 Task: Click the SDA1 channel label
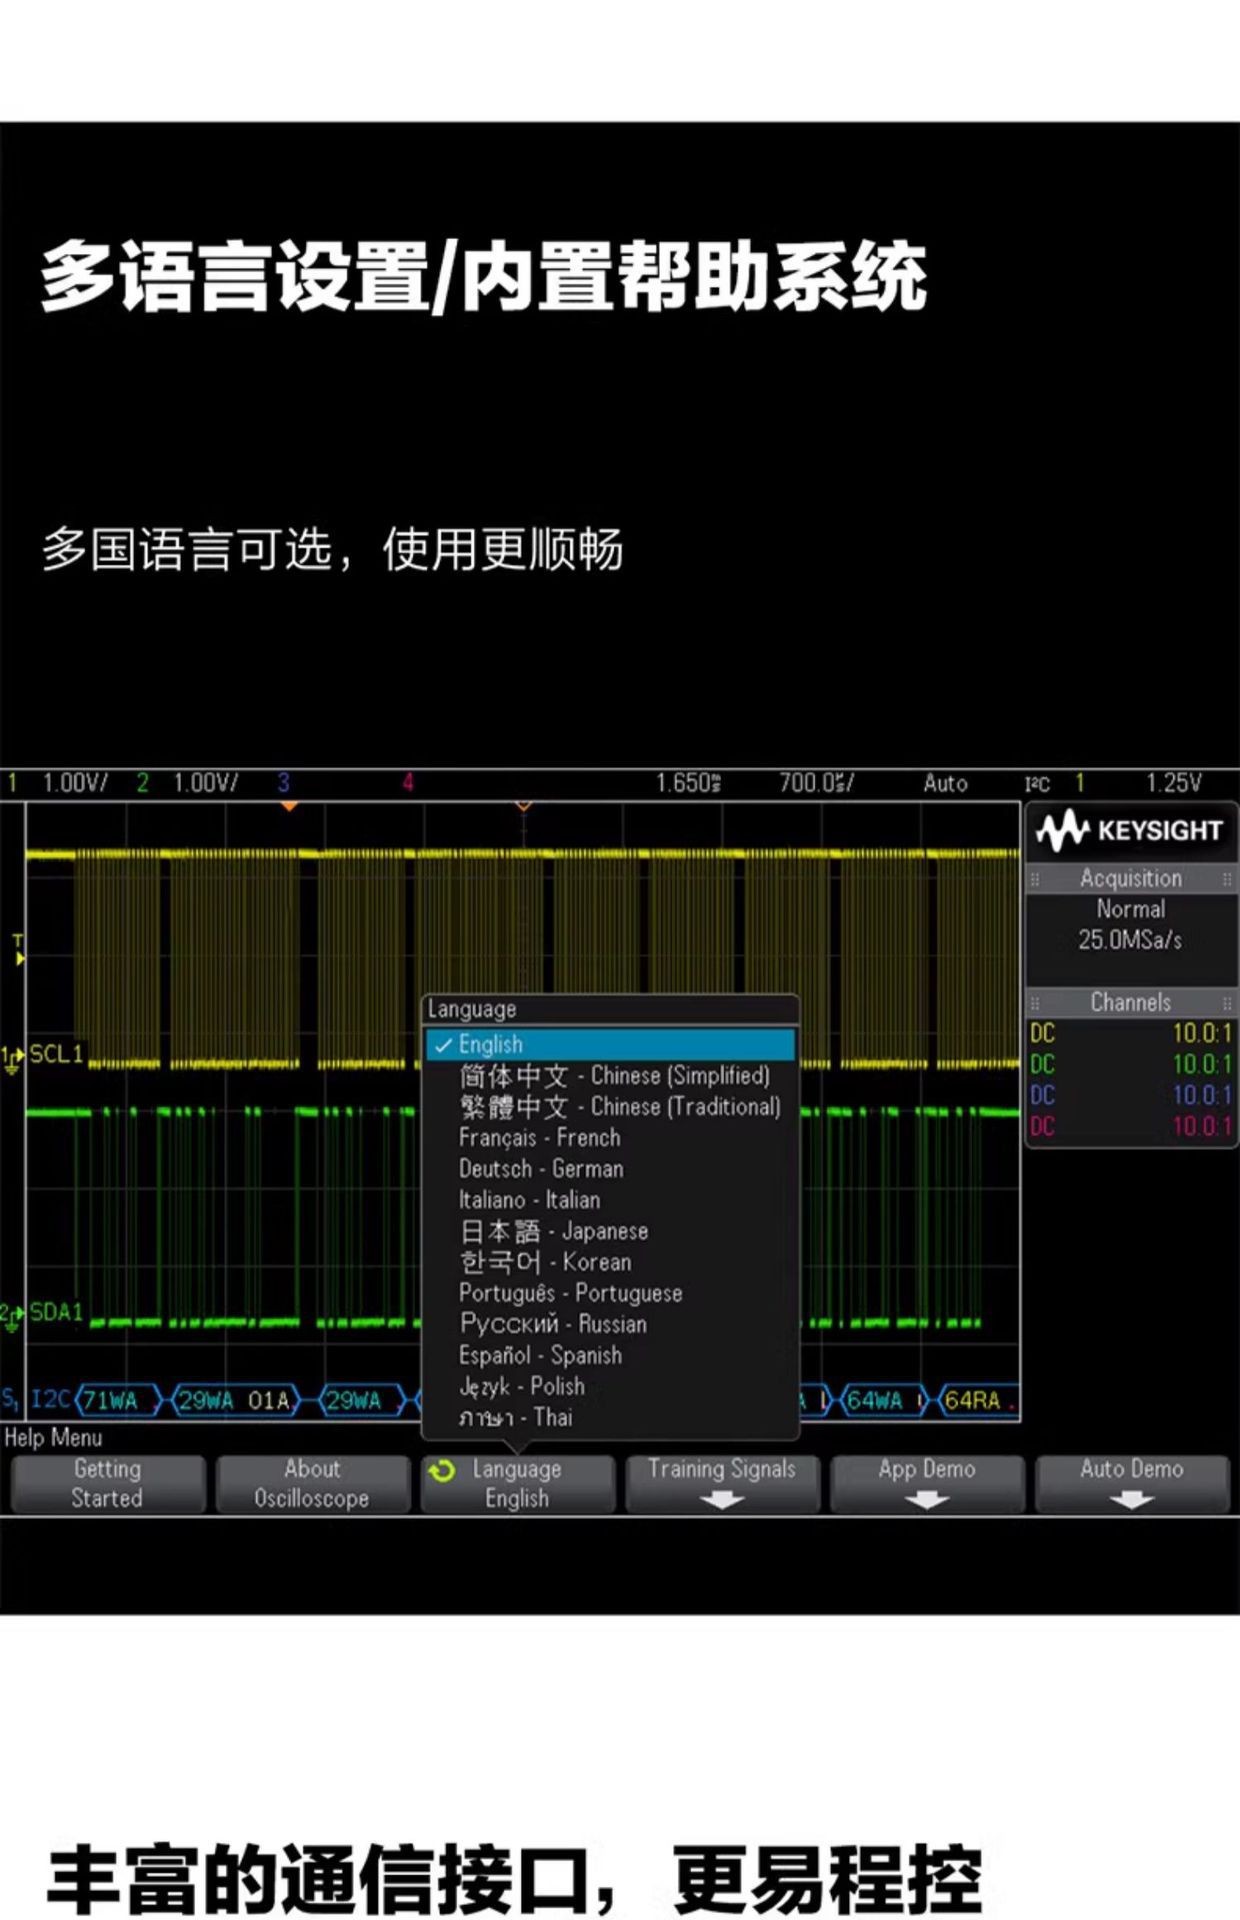coord(56,1312)
